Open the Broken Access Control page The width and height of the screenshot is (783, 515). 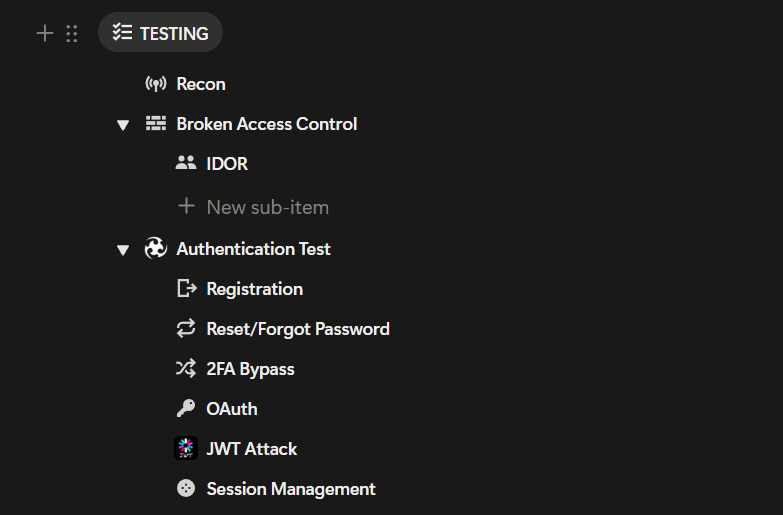tap(267, 124)
